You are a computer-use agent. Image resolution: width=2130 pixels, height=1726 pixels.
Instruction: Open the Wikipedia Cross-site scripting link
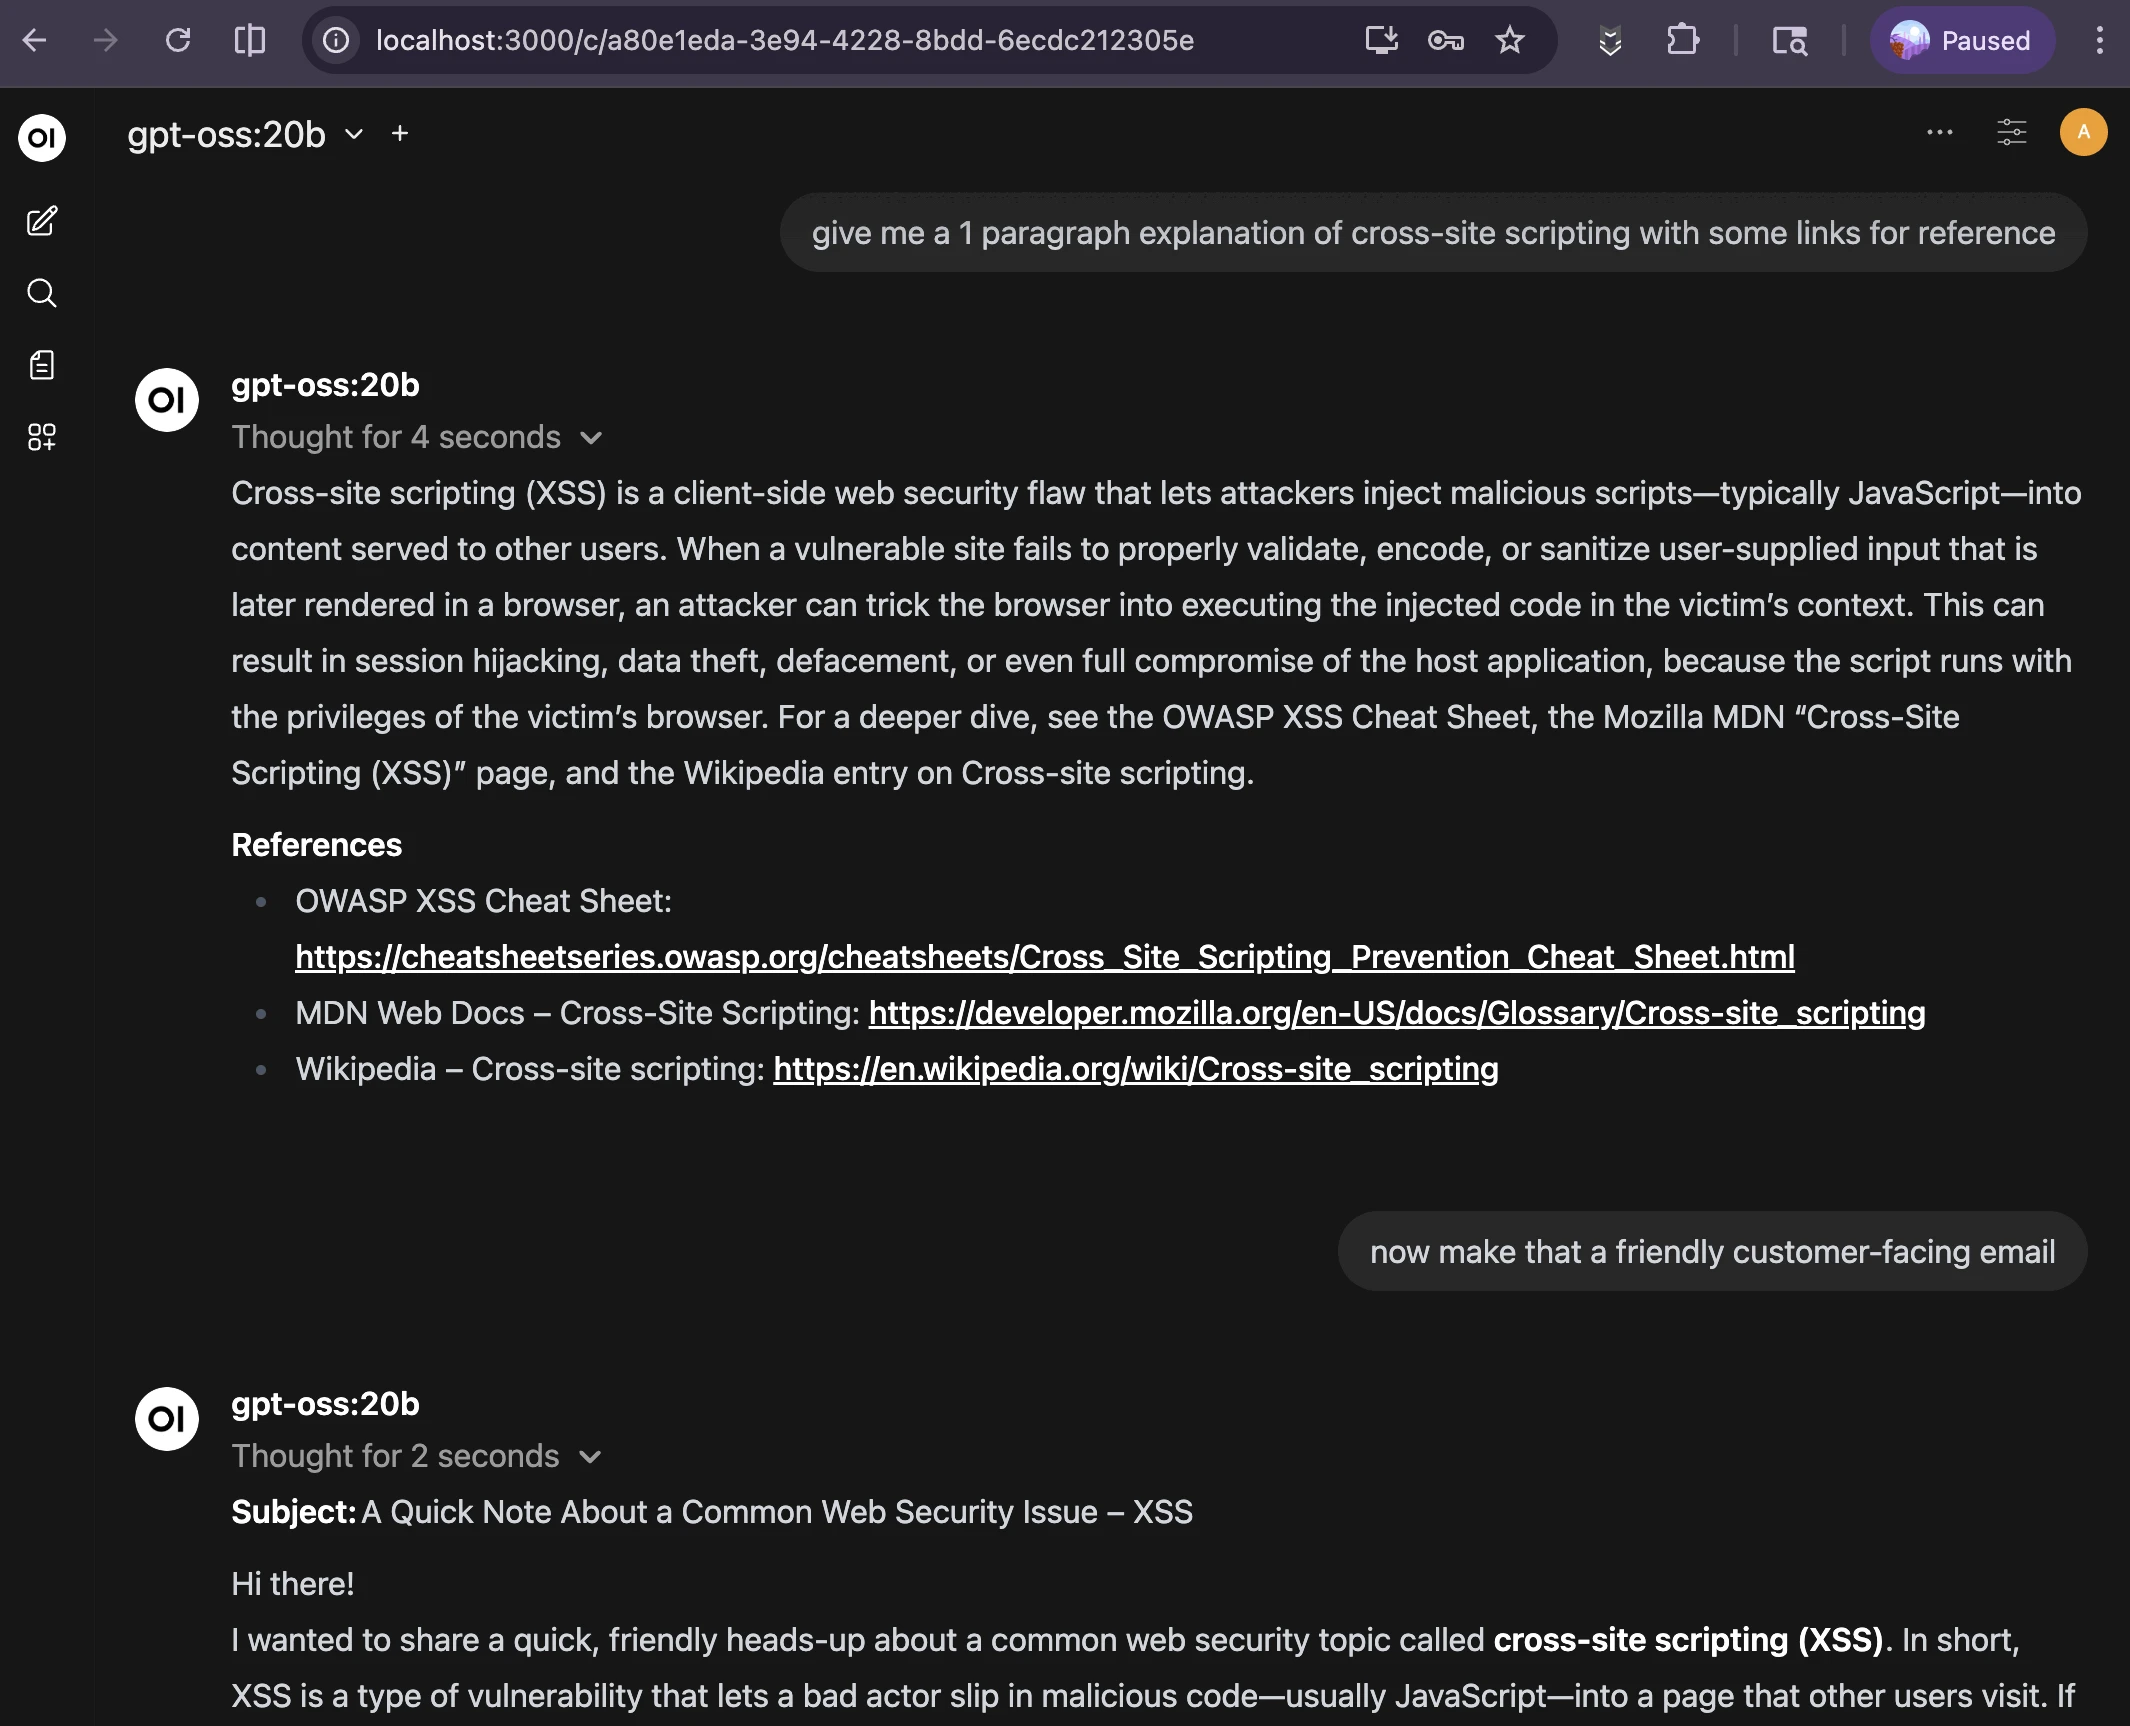point(1135,1069)
